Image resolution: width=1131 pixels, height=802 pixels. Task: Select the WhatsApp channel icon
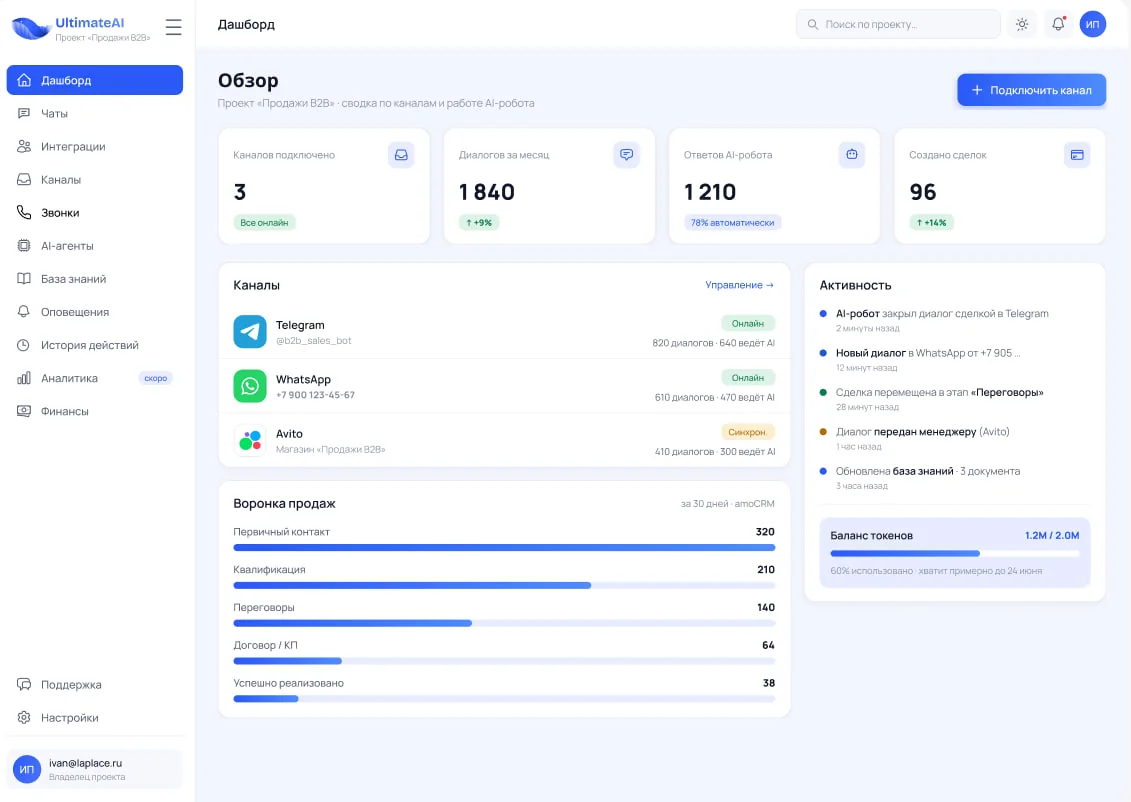tap(250, 386)
